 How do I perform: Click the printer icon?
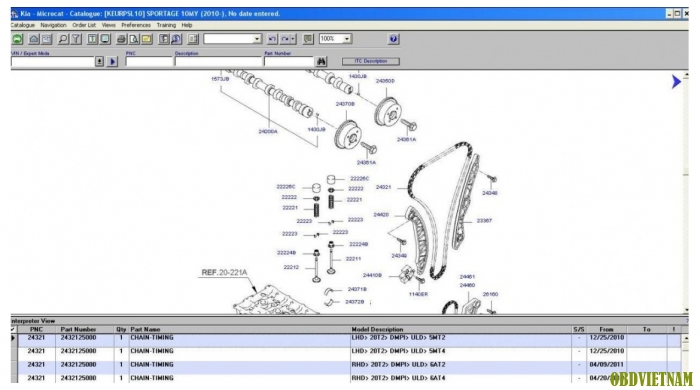121,39
